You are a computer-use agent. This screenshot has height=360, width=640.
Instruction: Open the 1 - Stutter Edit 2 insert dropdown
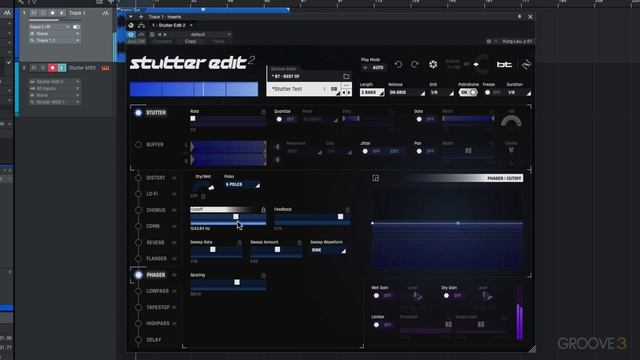(x=171, y=25)
